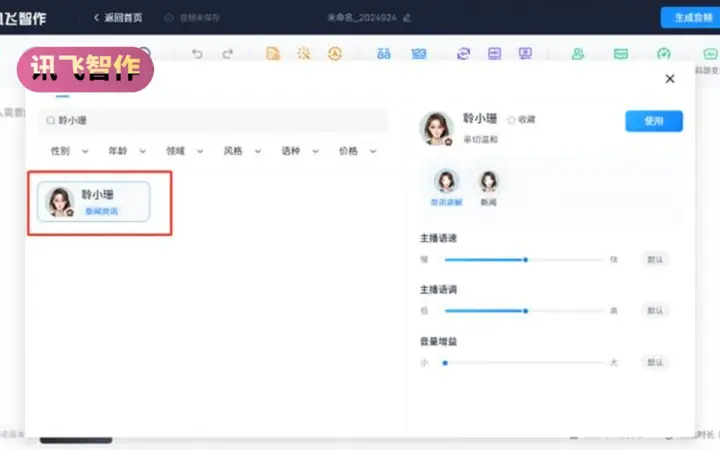The image size is (720, 450).
Task: Open the green rectangular banner icon
Action: point(621,54)
